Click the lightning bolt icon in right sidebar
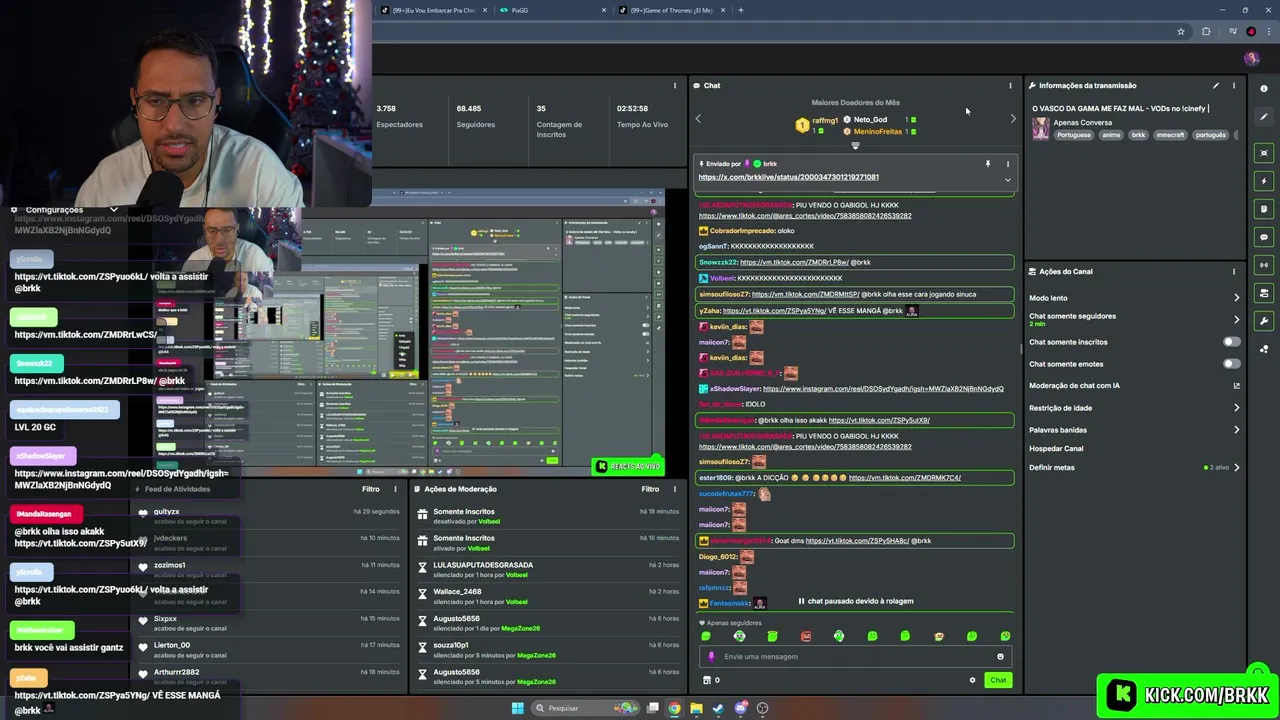 1265,181
